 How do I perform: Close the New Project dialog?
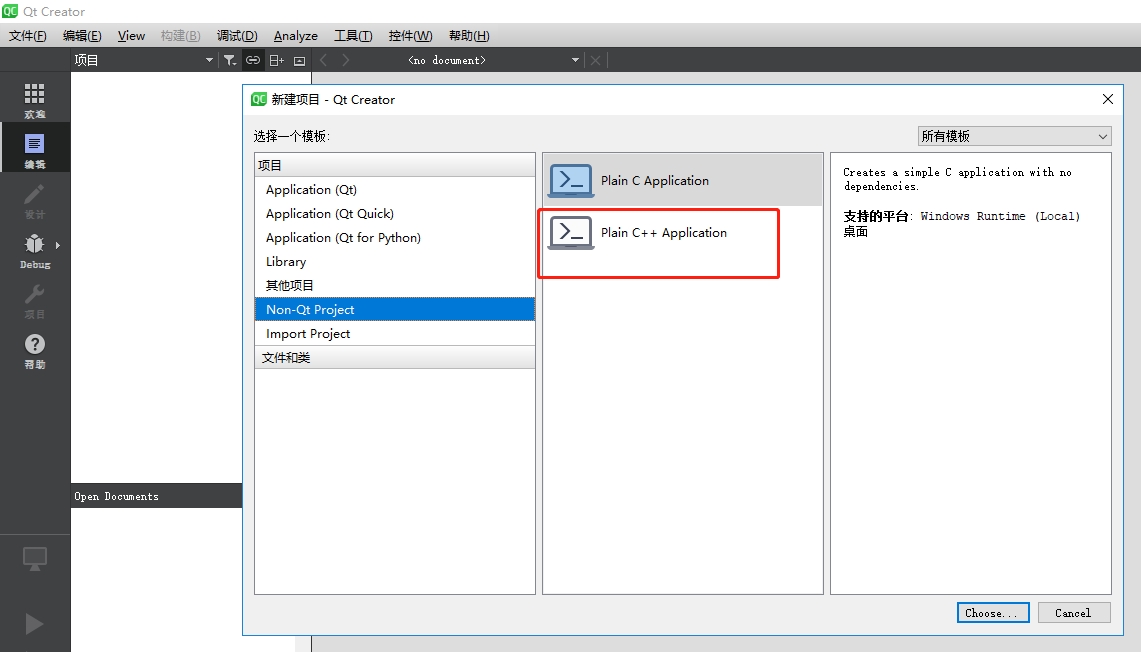(x=1108, y=99)
